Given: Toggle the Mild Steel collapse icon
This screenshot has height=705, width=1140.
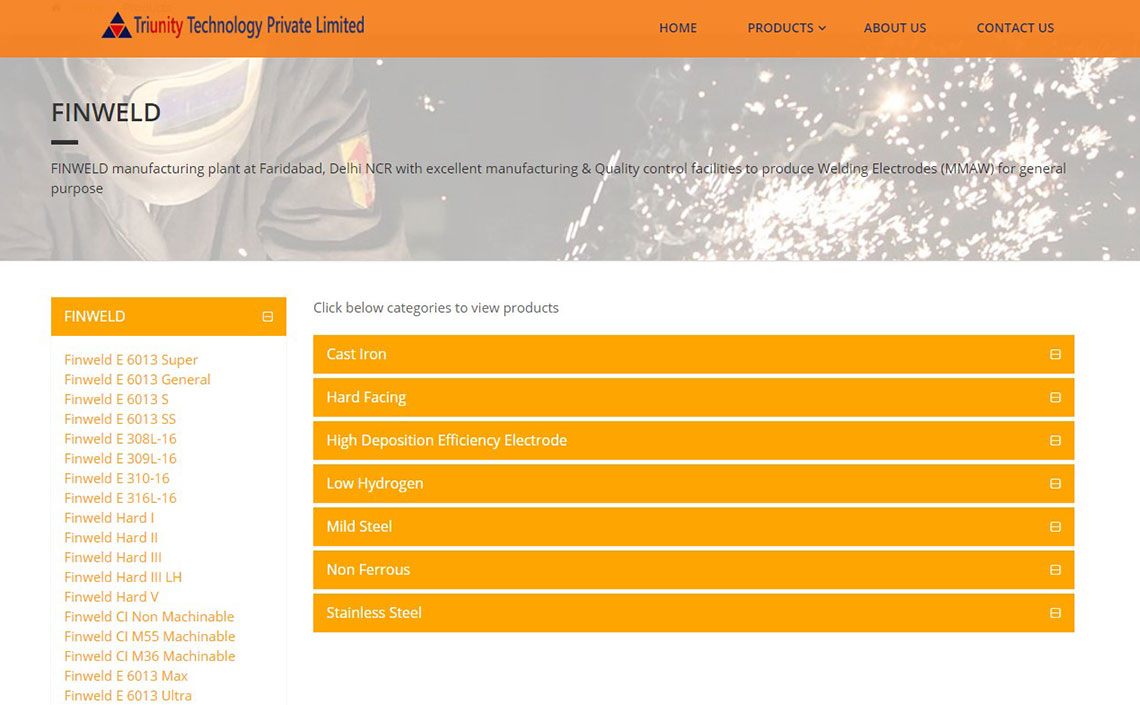Looking at the screenshot, I should coord(1055,527).
